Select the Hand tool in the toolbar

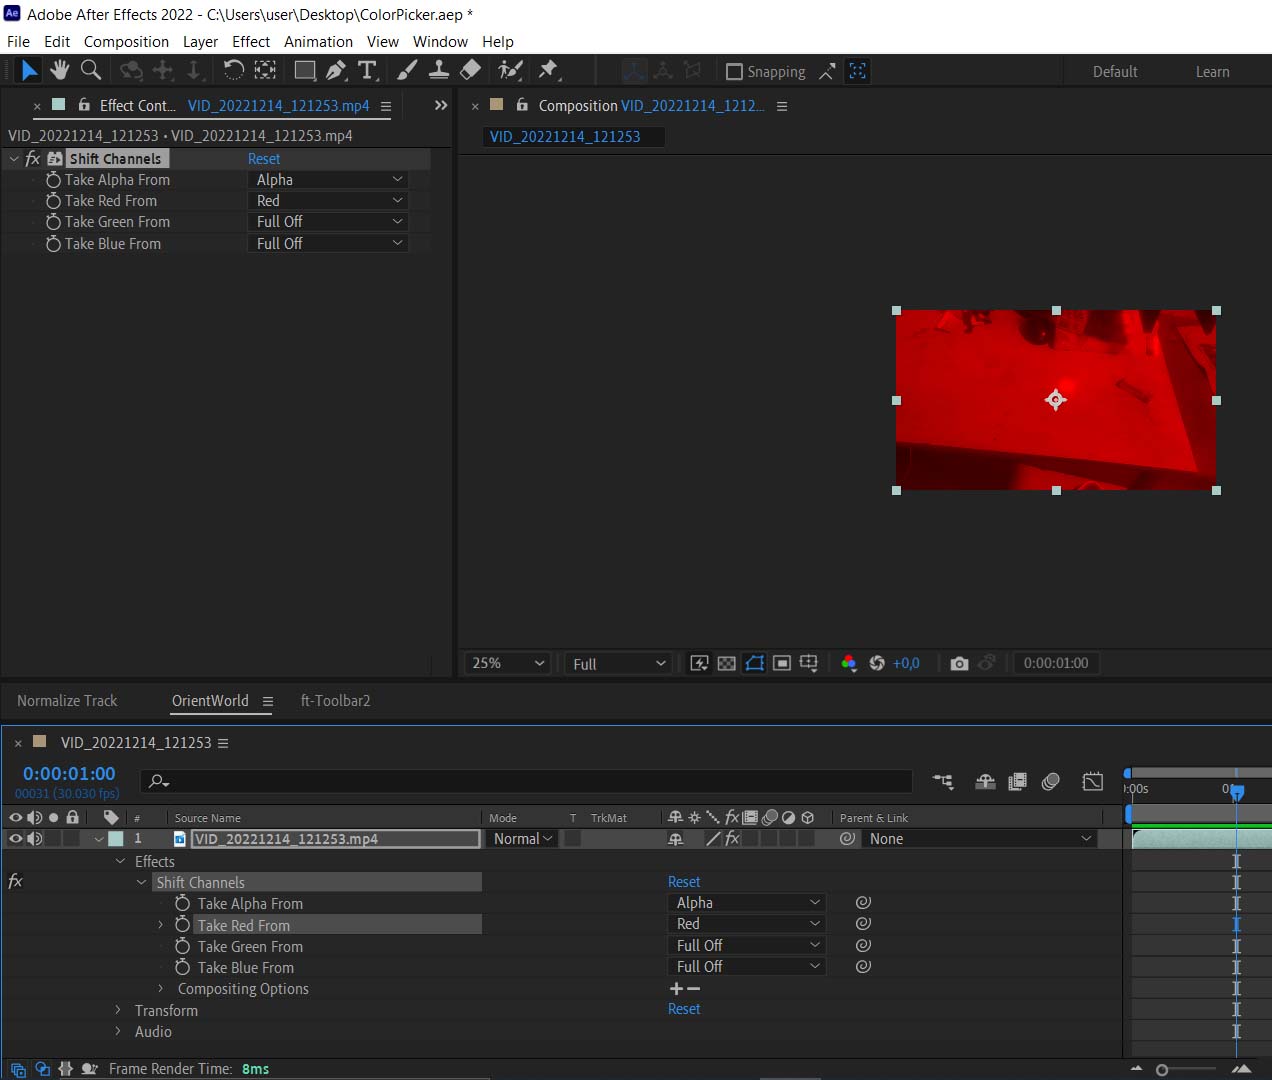(59, 70)
